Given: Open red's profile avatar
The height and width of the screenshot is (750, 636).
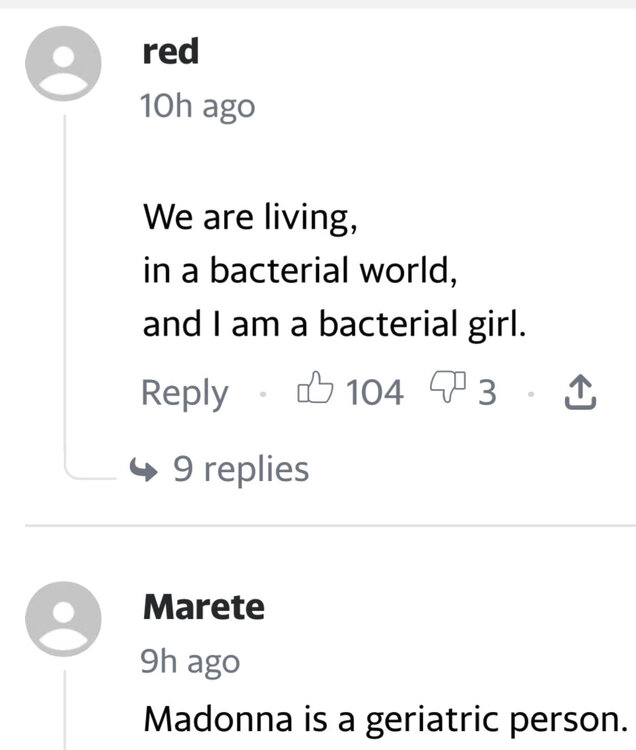Looking at the screenshot, I should (x=65, y=62).
